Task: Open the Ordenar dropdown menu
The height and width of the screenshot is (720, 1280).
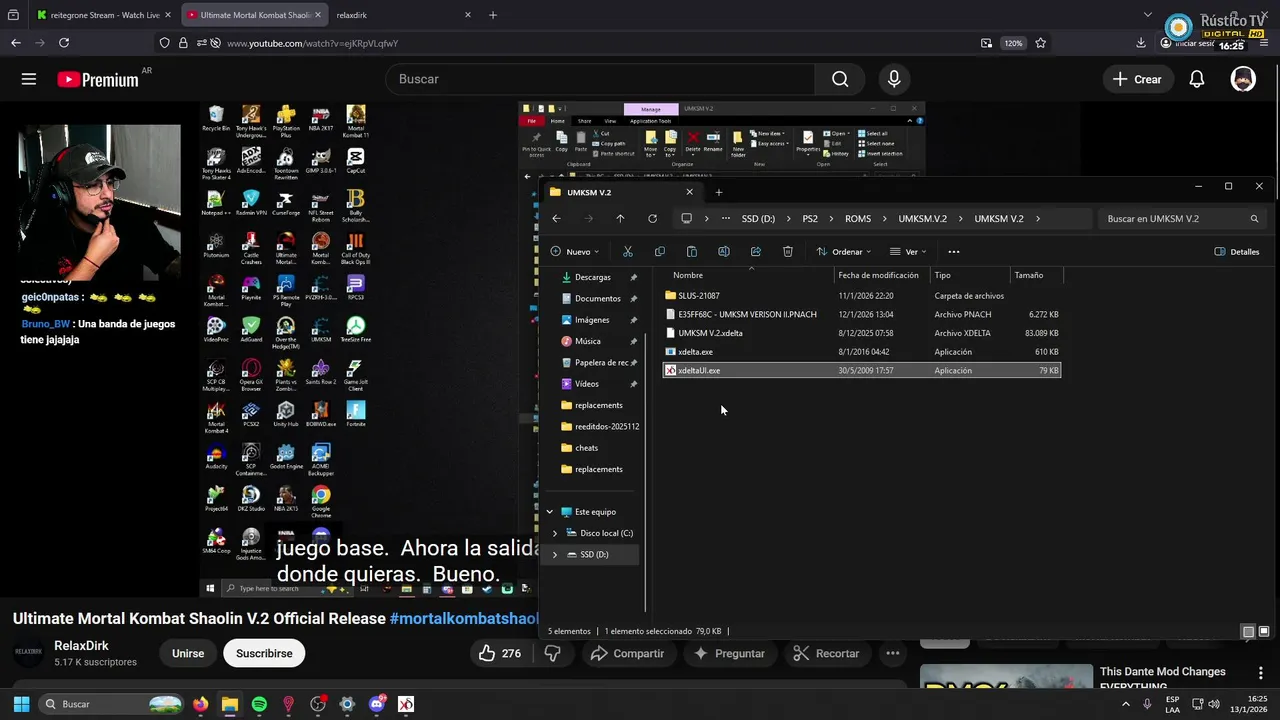Action: click(x=844, y=252)
